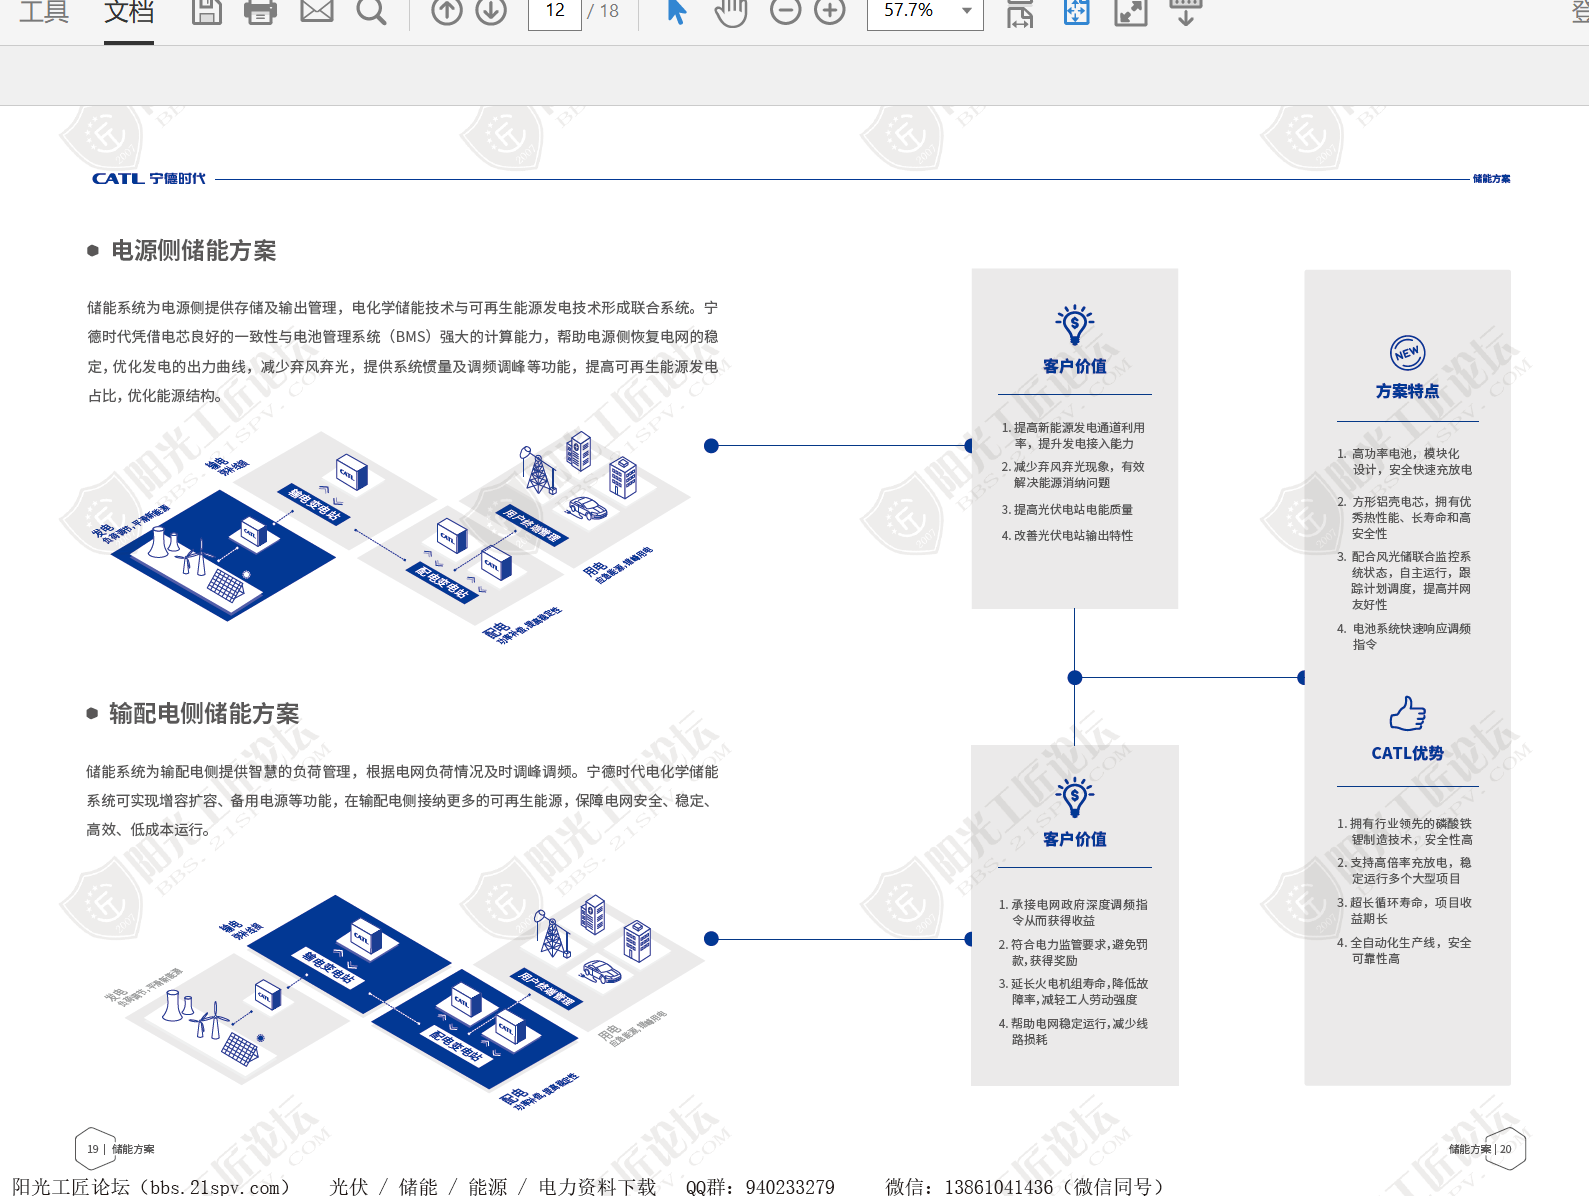Click the heading 输配电侧储能方案
This screenshot has height=1196, width=1589.
click(204, 714)
